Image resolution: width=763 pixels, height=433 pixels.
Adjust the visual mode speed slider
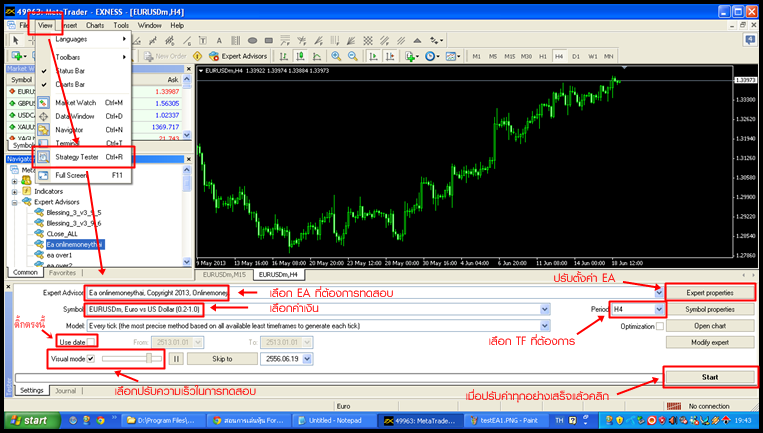149,359
